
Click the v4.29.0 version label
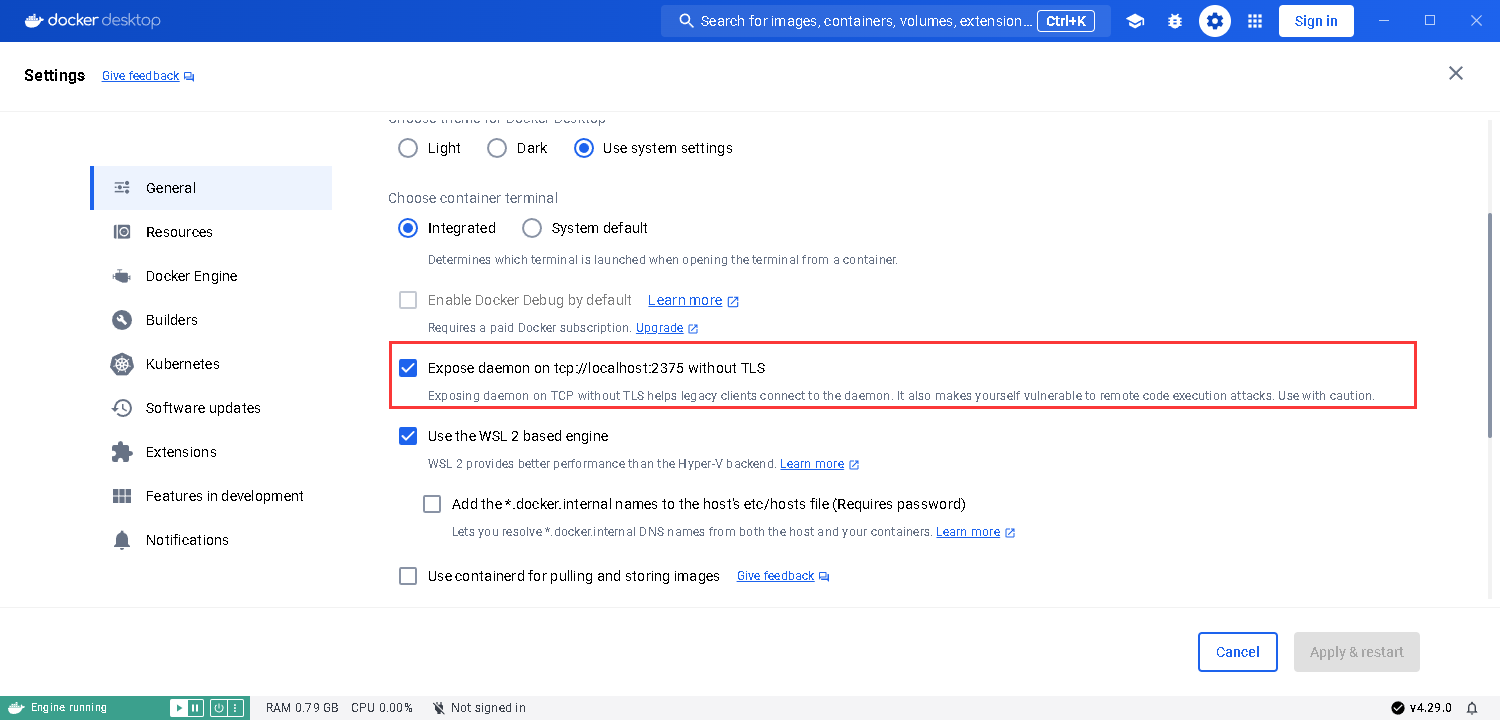[x=1431, y=708]
